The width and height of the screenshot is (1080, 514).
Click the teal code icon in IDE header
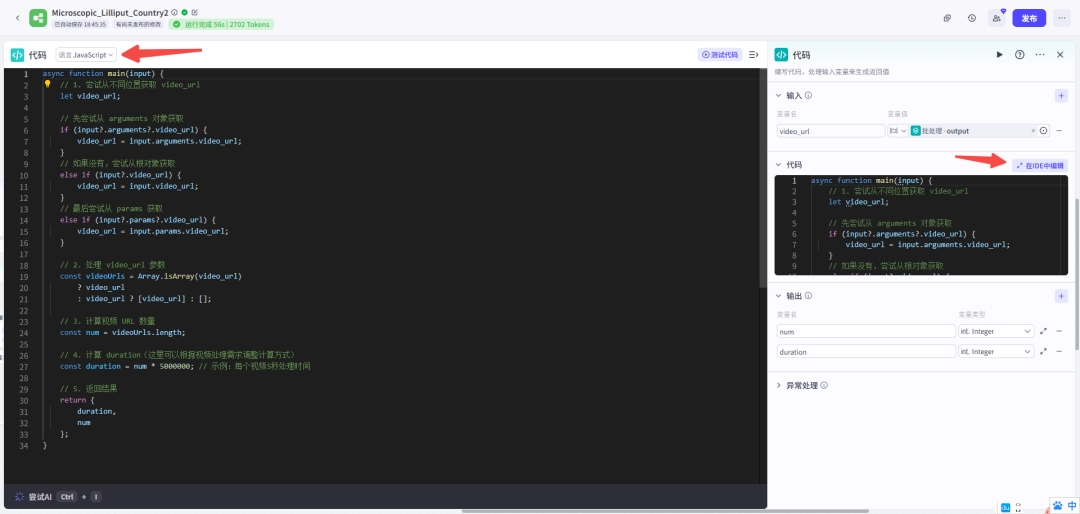[17, 54]
